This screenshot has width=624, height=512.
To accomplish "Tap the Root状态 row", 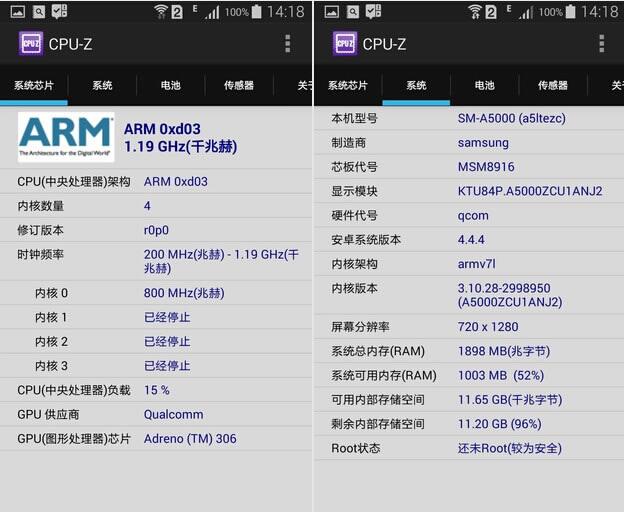I will pos(469,448).
